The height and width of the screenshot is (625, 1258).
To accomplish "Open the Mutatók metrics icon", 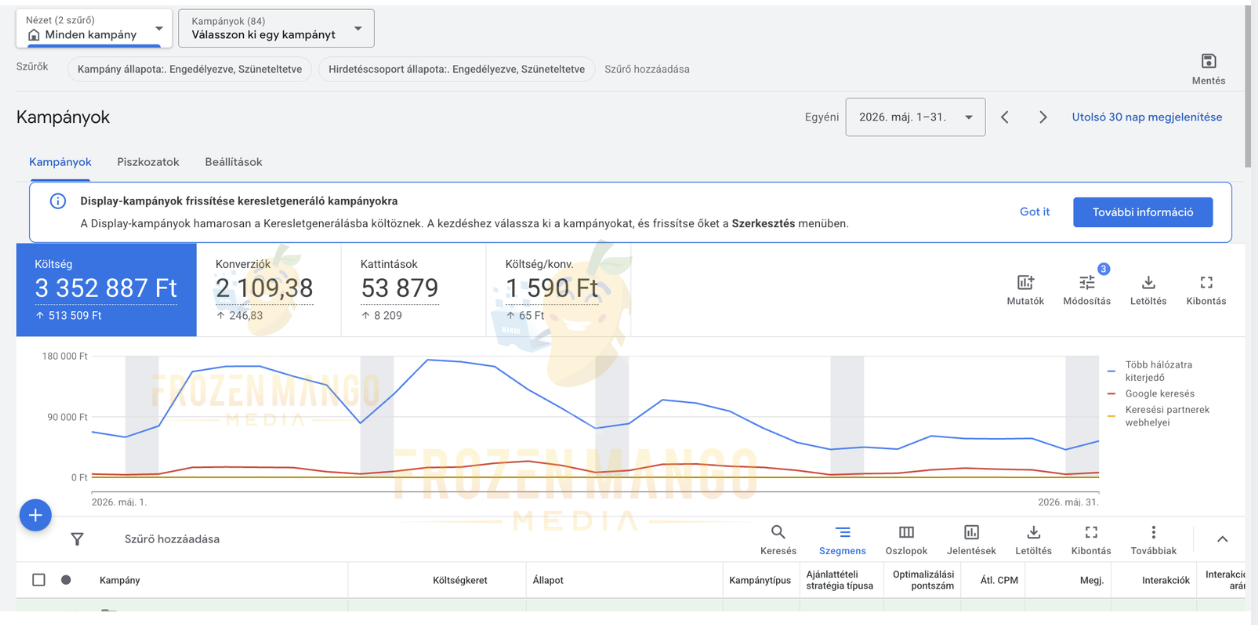I will pyautogui.click(x=1025, y=283).
